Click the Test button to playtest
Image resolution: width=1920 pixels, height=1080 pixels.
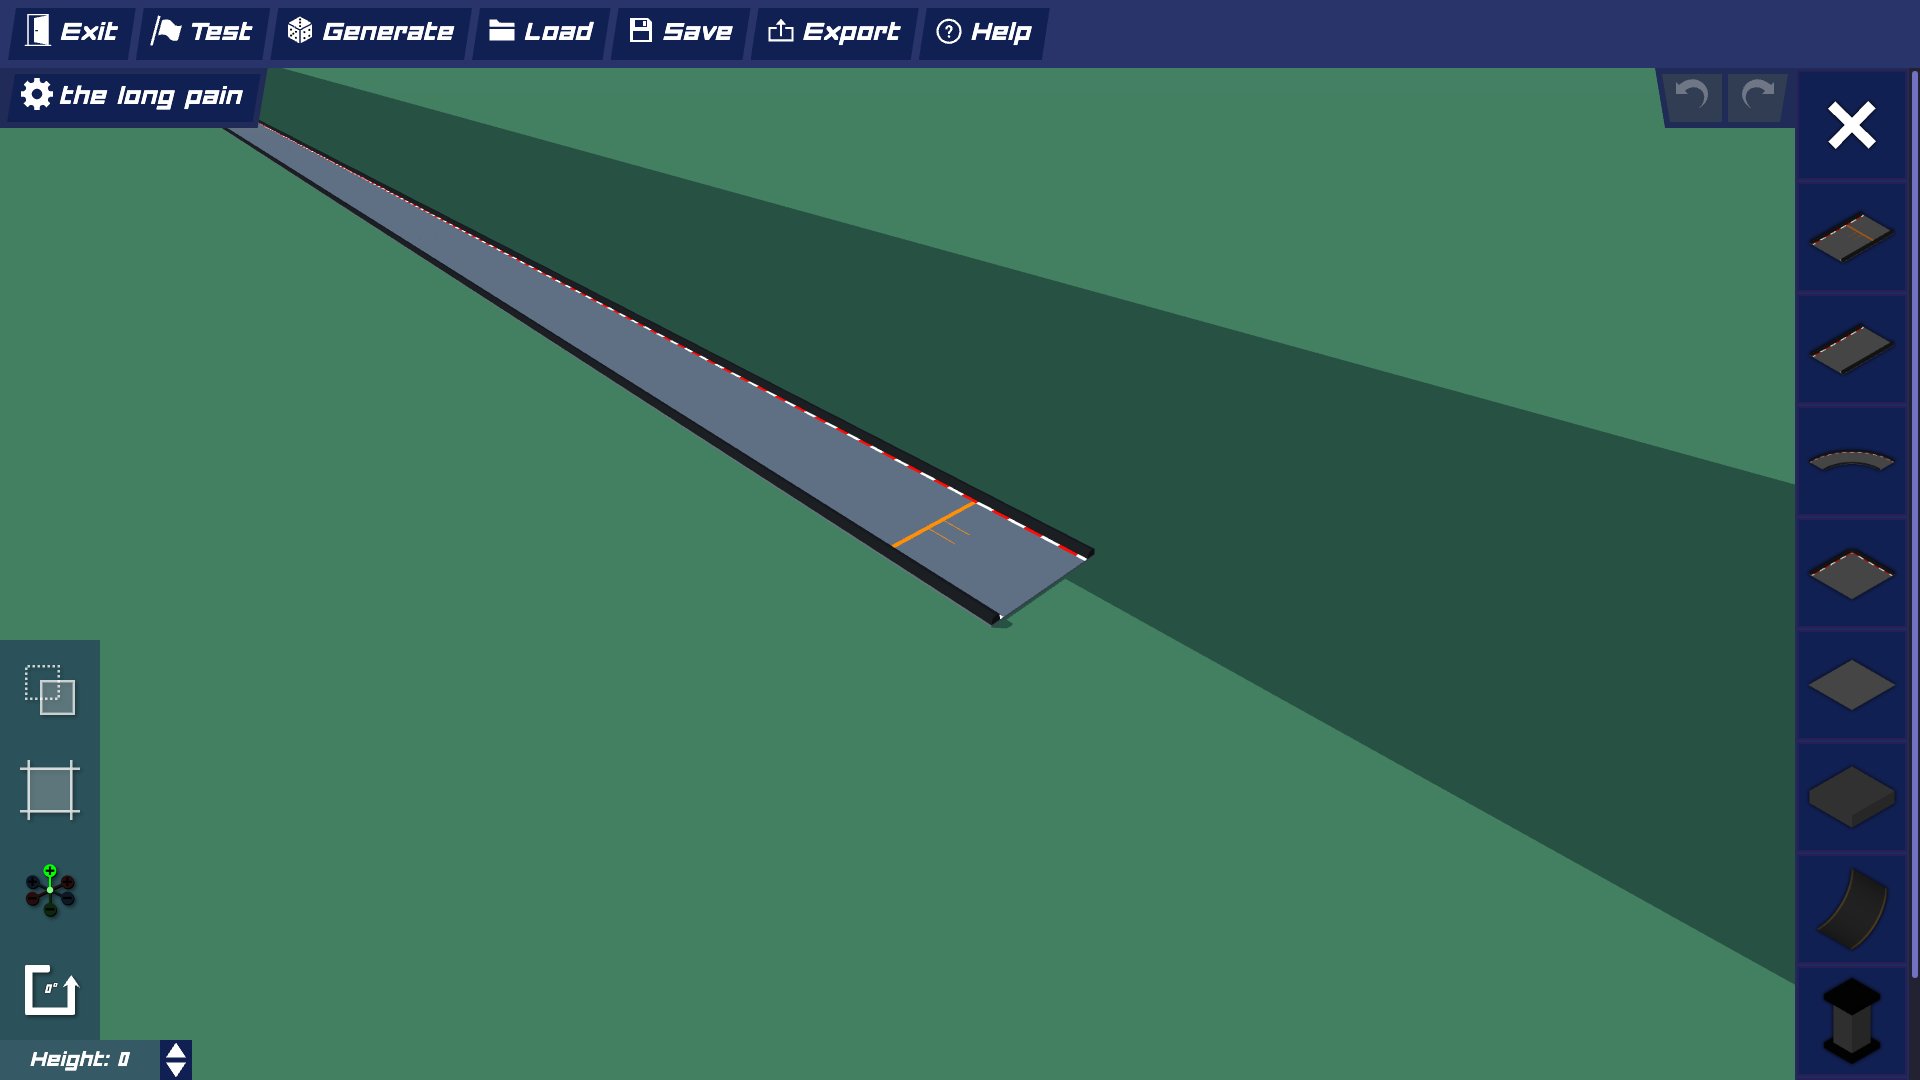(202, 32)
